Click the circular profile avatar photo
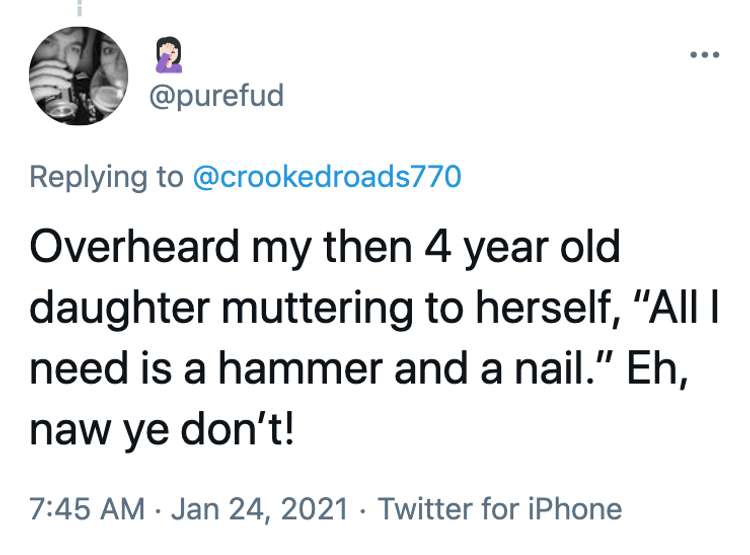 pos(79,76)
